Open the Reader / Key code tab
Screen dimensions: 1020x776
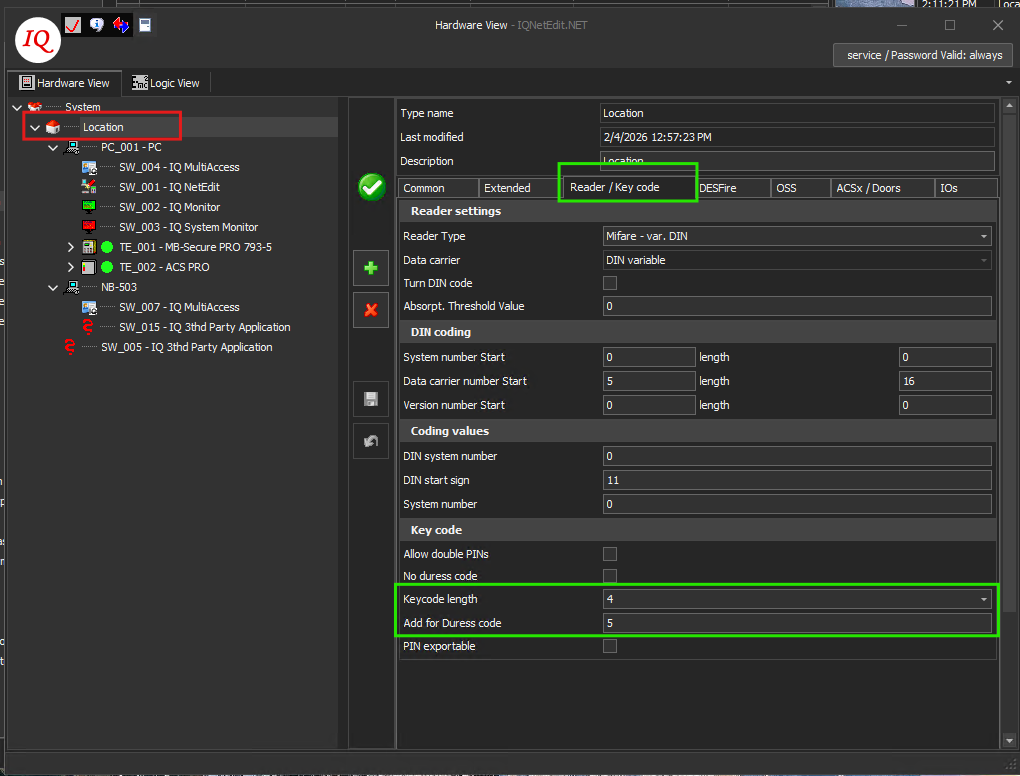coord(628,187)
